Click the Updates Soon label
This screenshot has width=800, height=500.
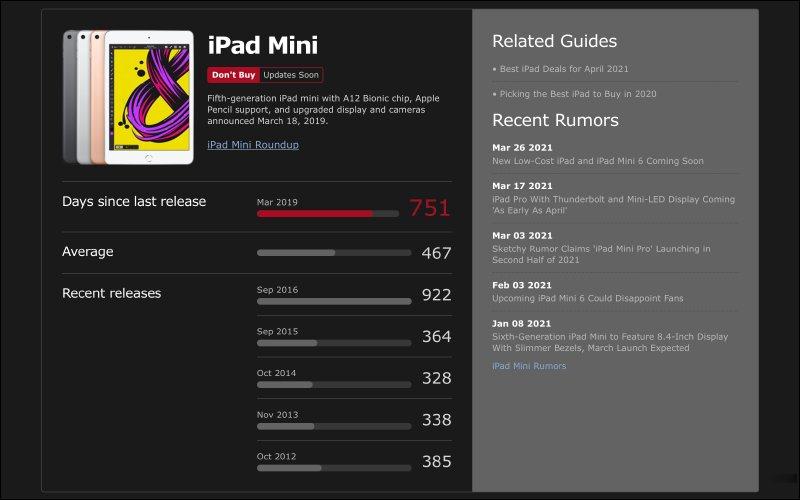[291, 75]
